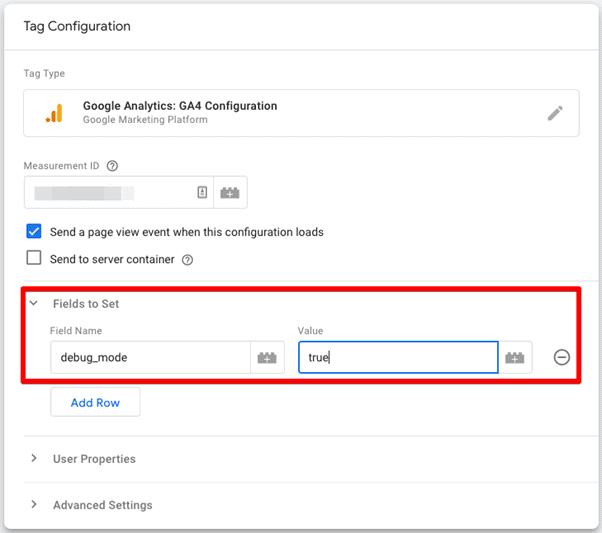Click the pencil edit icon for Tag Type
The image size is (602, 533).
555,113
